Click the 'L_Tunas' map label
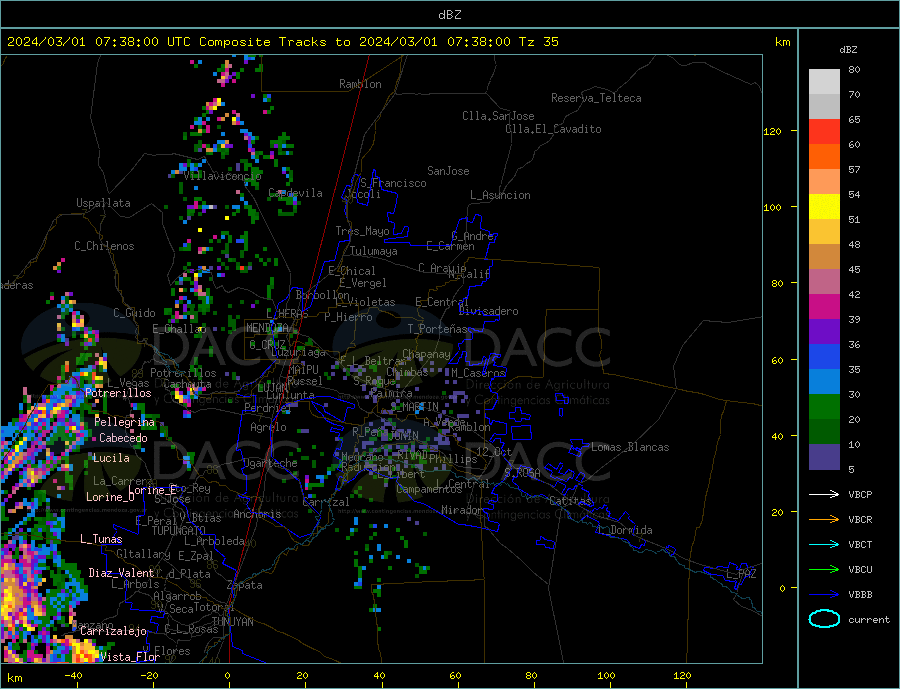Viewport: 900px width, 689px height. (x=101, y=539)
